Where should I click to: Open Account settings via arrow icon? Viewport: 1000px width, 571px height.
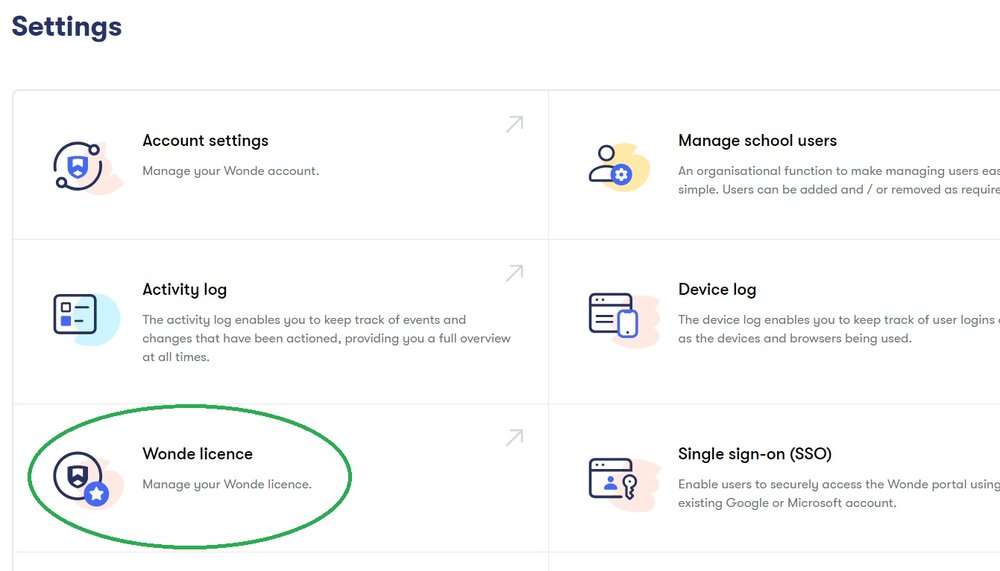pos(515,124)
